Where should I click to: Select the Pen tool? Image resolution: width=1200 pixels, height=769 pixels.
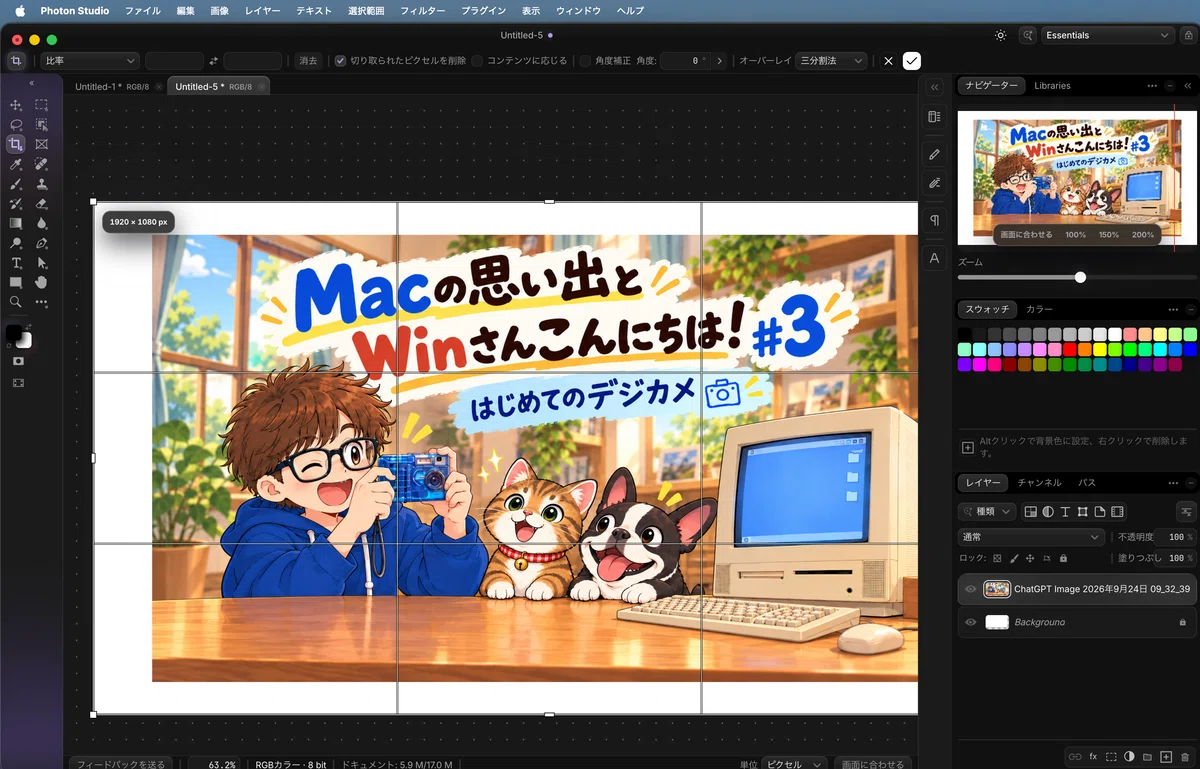coord(41,243)
